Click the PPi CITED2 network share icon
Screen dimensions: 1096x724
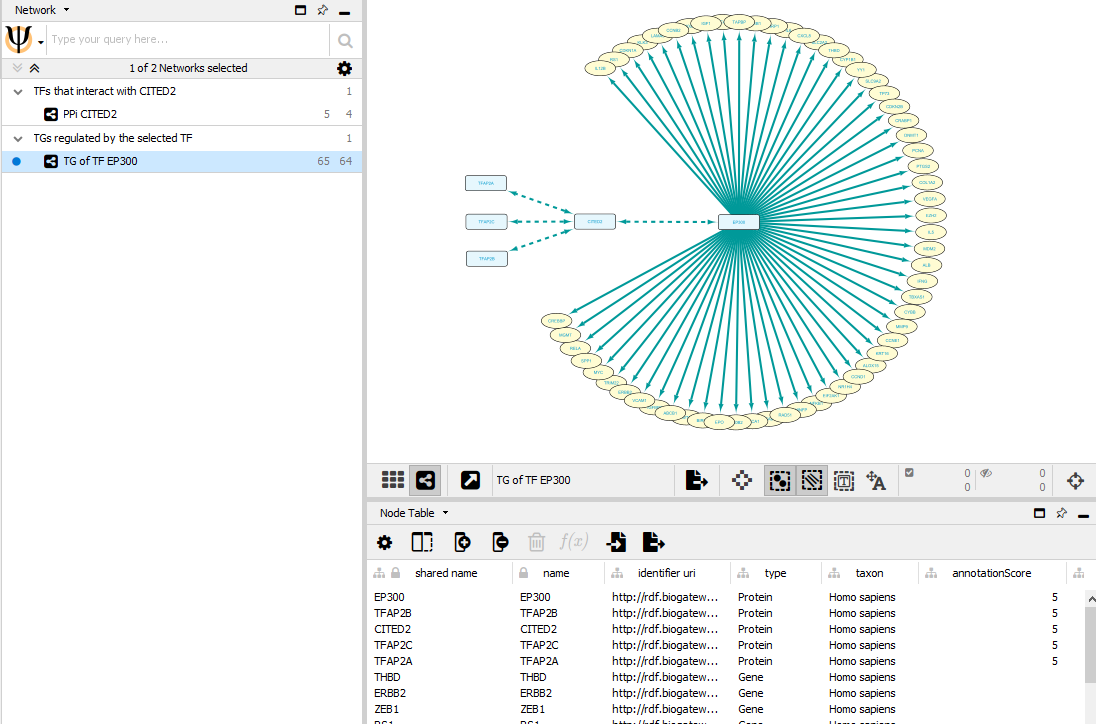coord(50,114)
